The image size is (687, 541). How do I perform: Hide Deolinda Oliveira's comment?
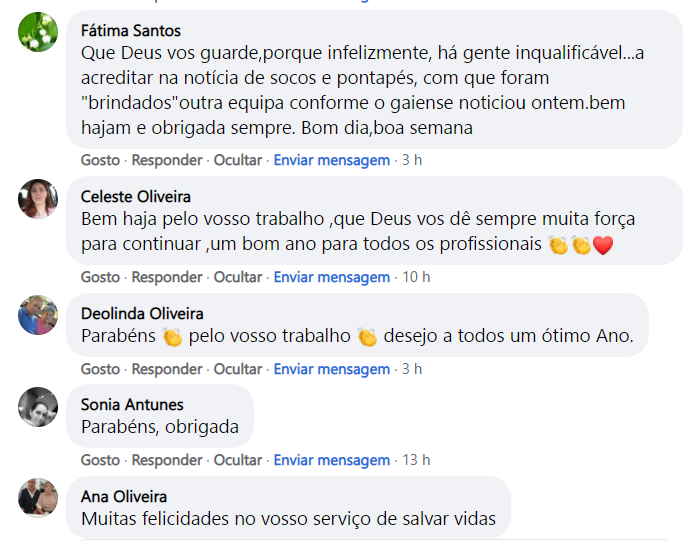click(238, 369)
